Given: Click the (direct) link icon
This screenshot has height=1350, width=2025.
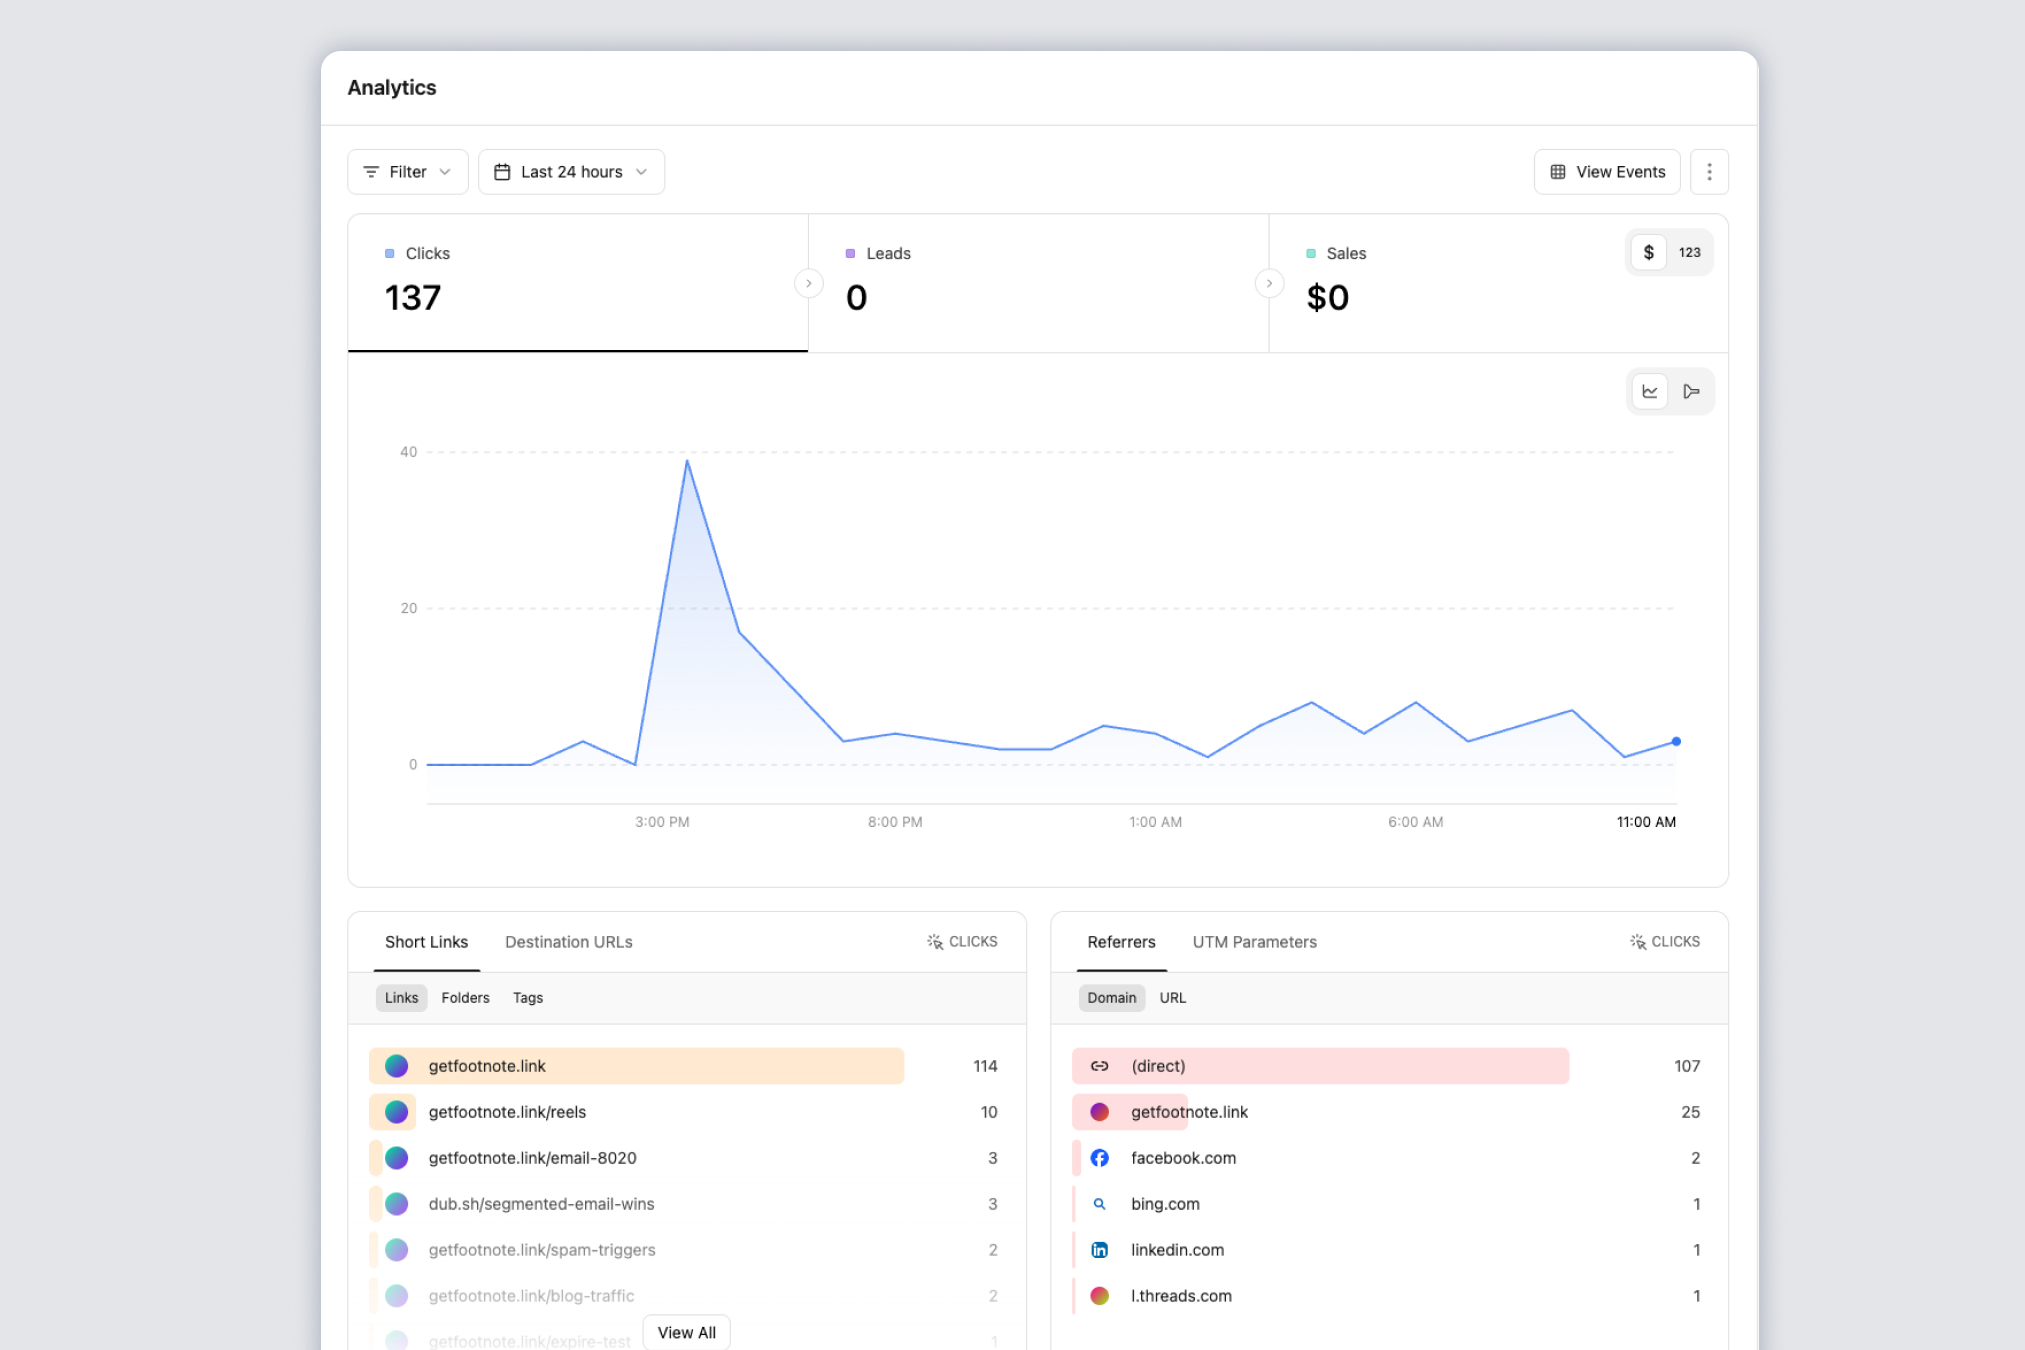Looking at the screenshot, I should [1099, 1066].
